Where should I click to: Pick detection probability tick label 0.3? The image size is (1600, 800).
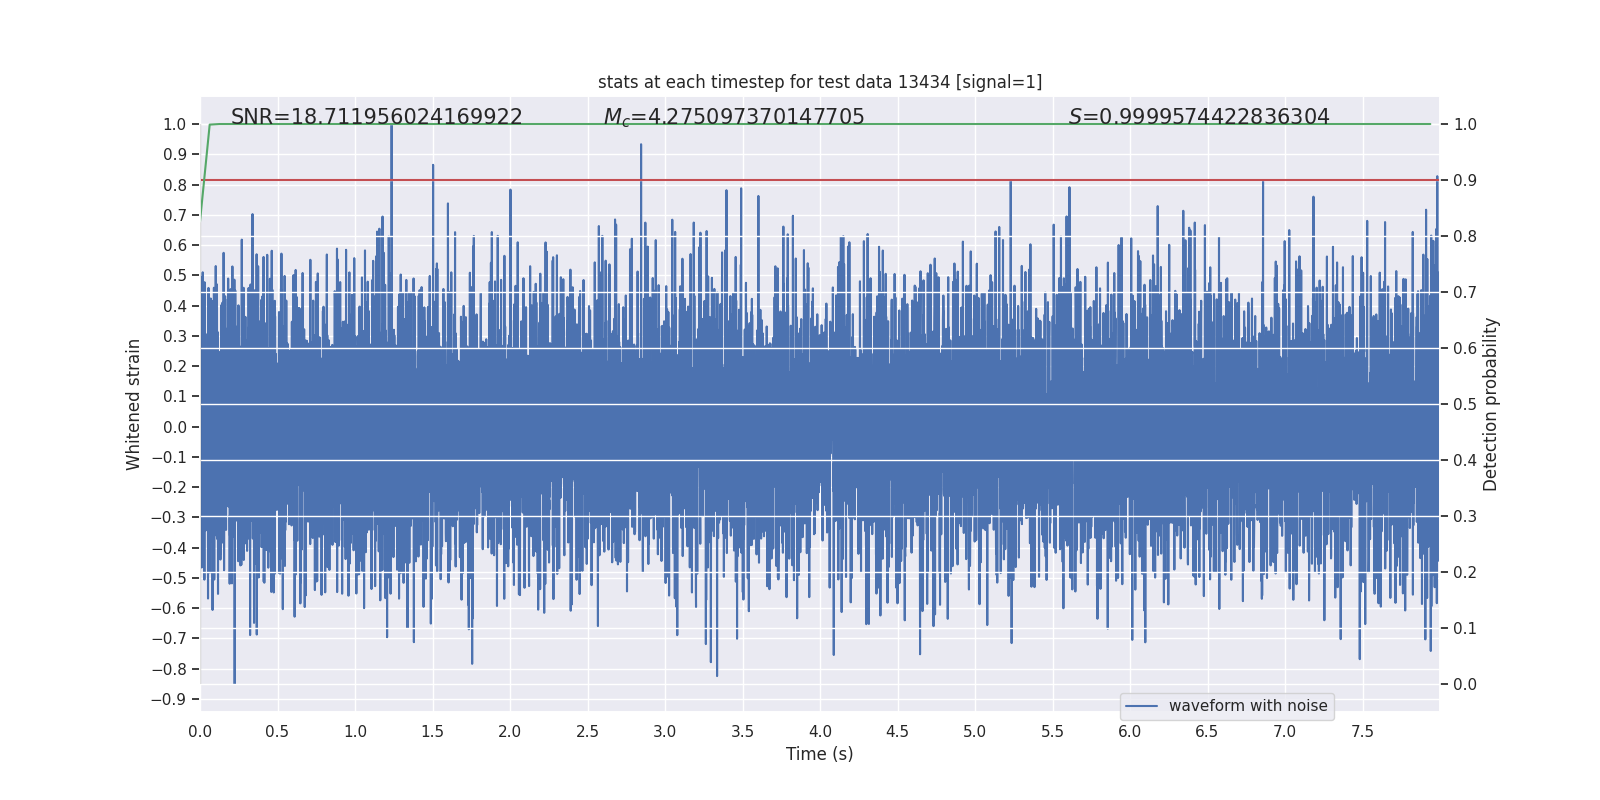point(1465,517)
